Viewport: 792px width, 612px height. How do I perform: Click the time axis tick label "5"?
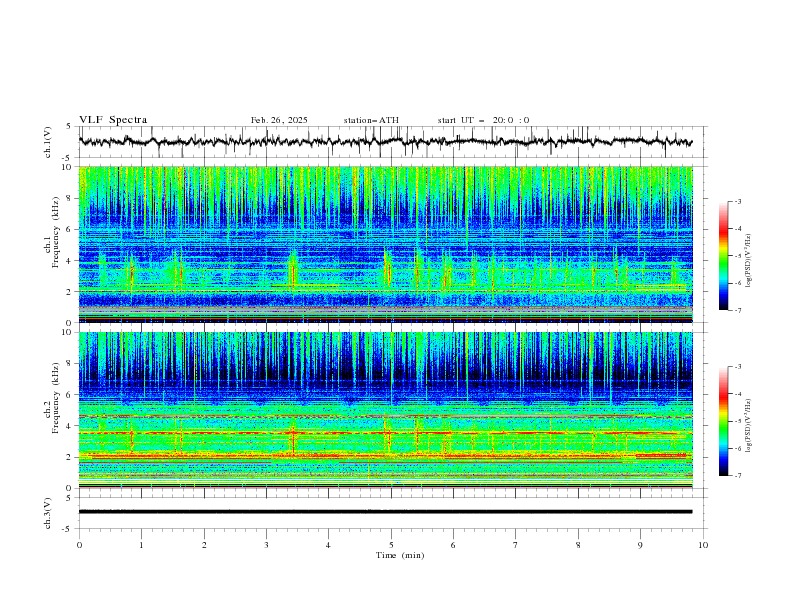coord(391,545)
